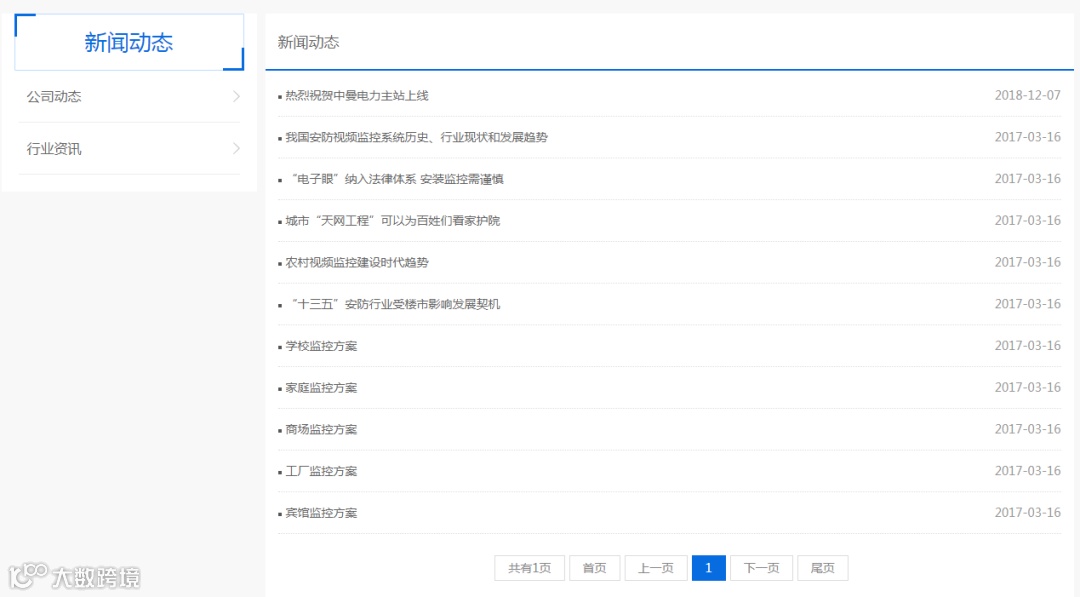Screen dimensions: 1080x597
Task: Select page number 1 in pagination
Action: [709, 568]
